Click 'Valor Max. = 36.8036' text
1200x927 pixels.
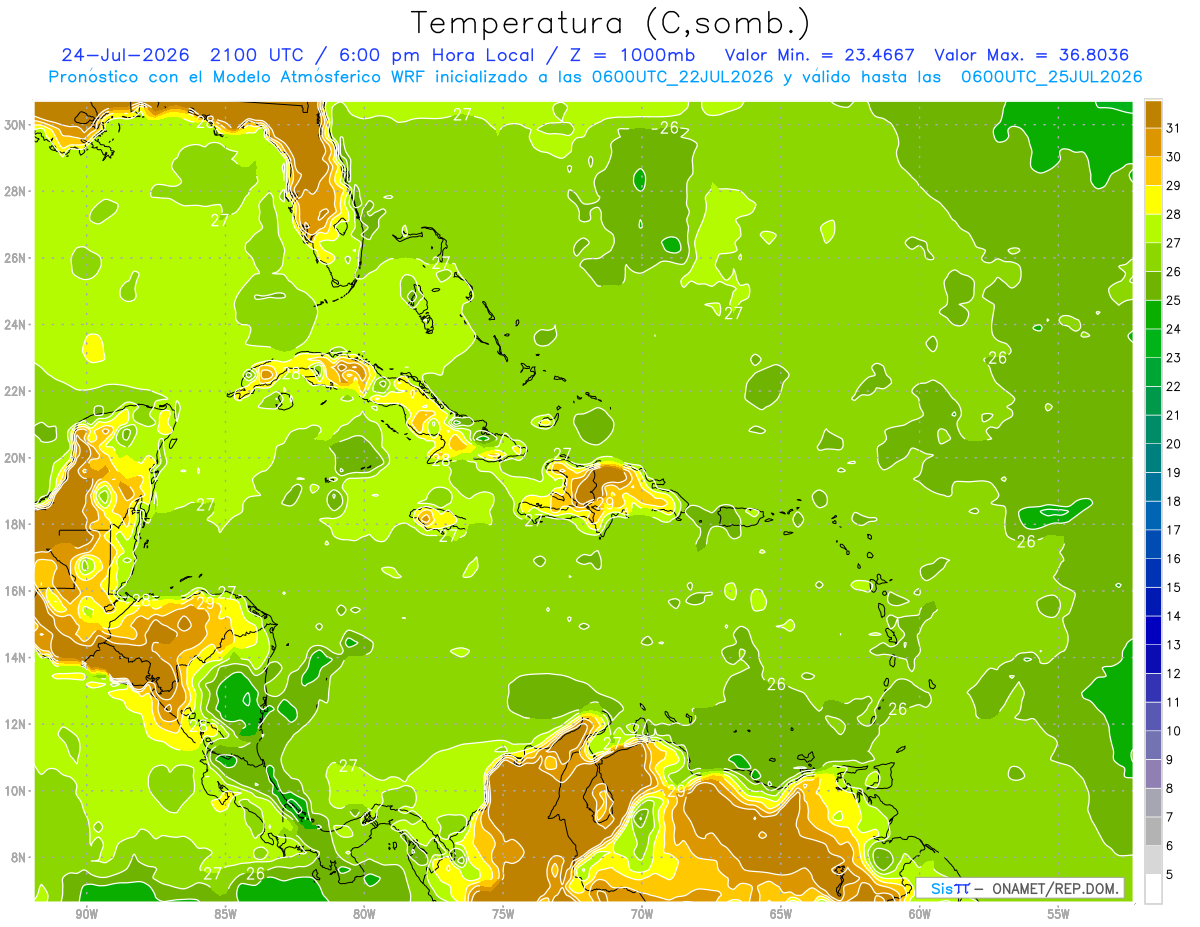pyautogui.click(x=1031, y=55)
